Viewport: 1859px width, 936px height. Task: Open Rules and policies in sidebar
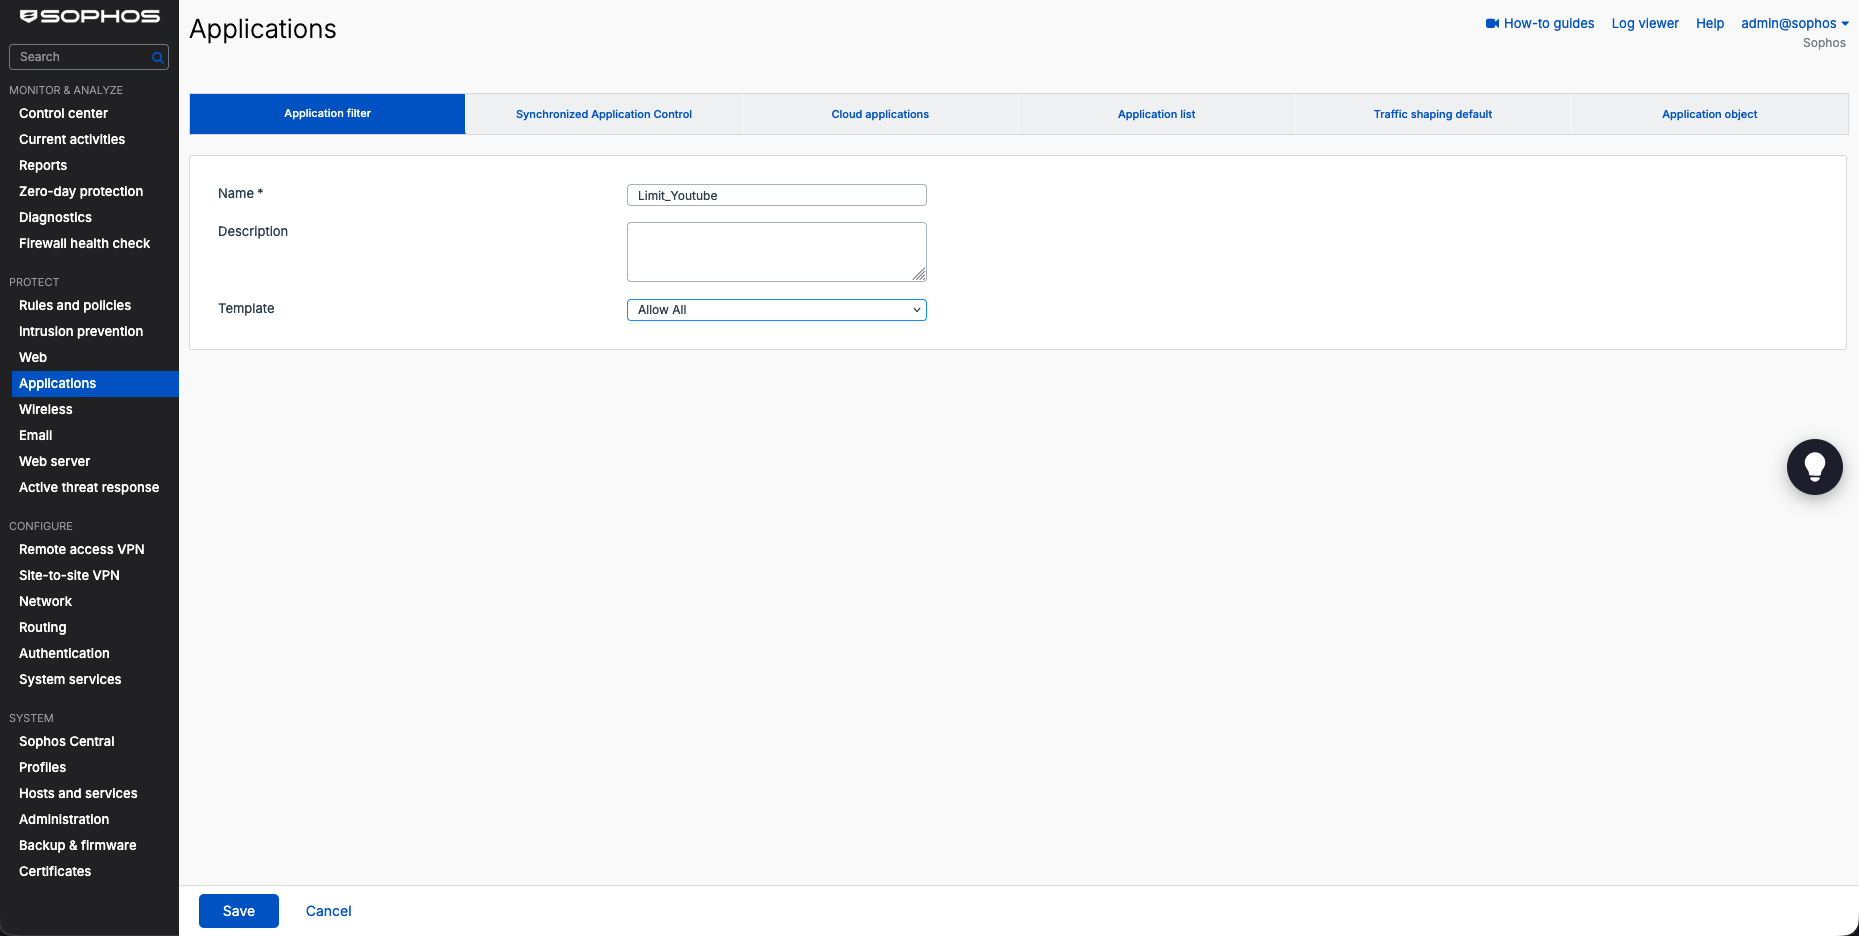tap(75, 306)
